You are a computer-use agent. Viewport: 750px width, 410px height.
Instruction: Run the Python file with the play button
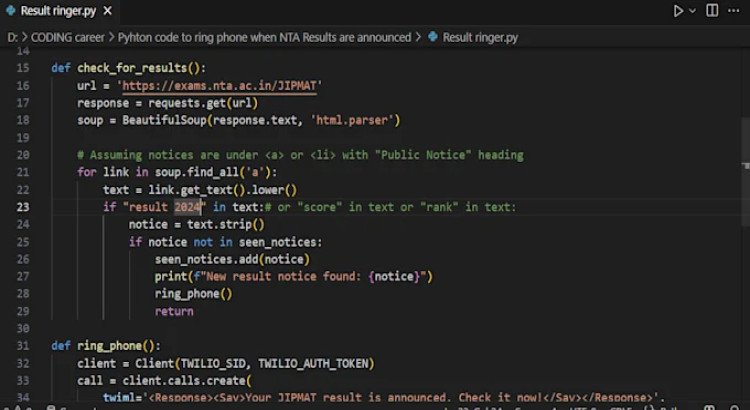(x=678, y=11)
